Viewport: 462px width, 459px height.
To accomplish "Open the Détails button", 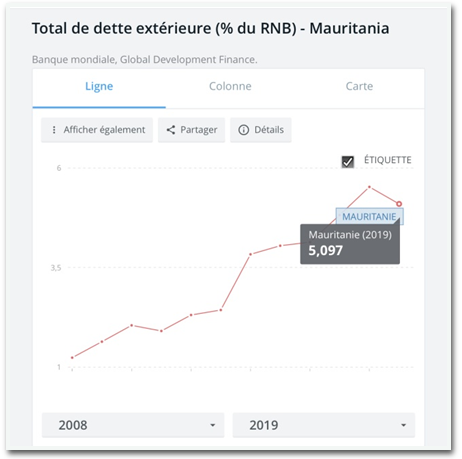I will 261,130.
